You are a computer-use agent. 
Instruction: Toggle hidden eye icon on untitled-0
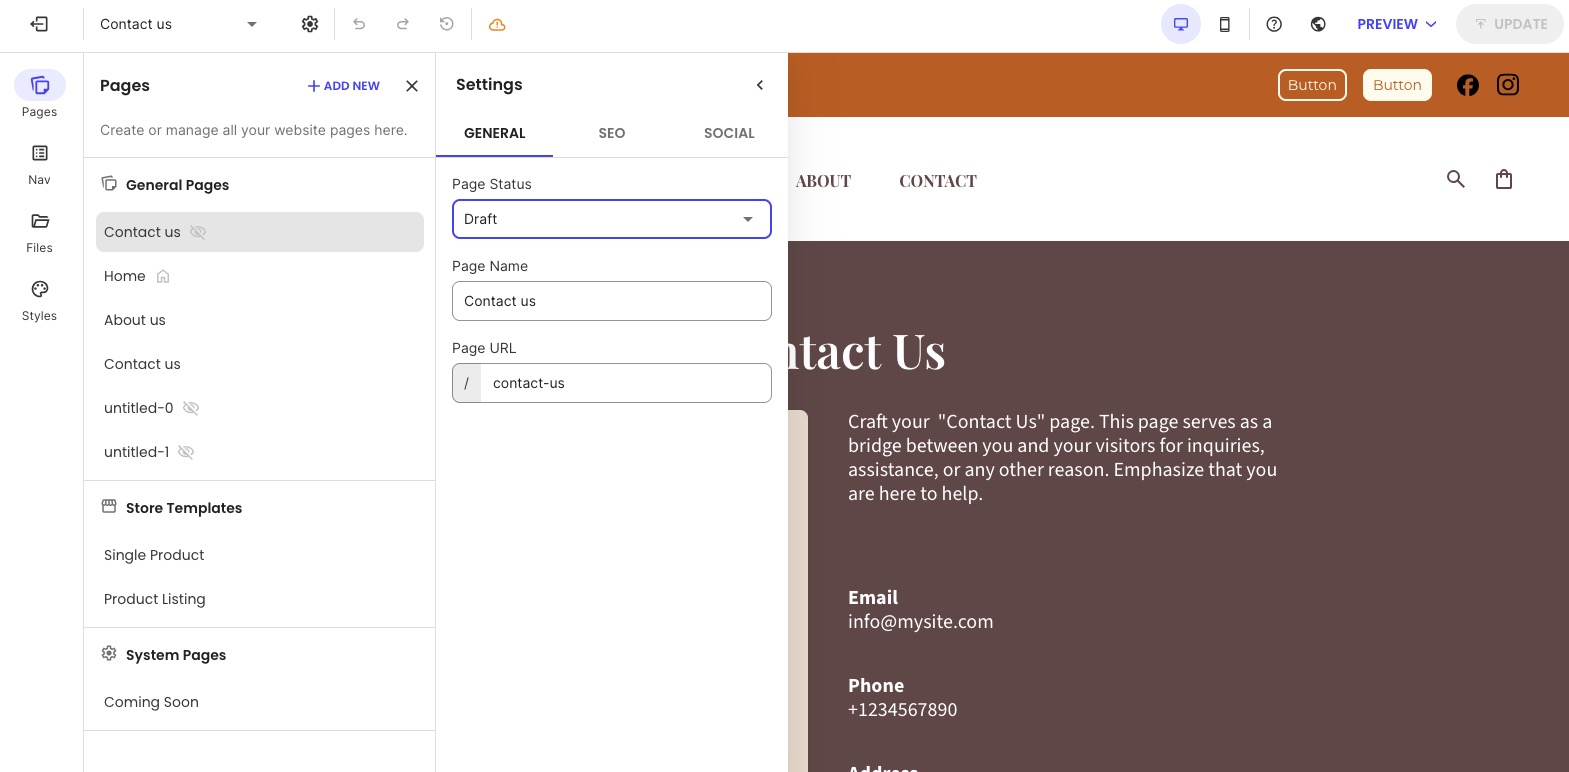coord(191,408)
